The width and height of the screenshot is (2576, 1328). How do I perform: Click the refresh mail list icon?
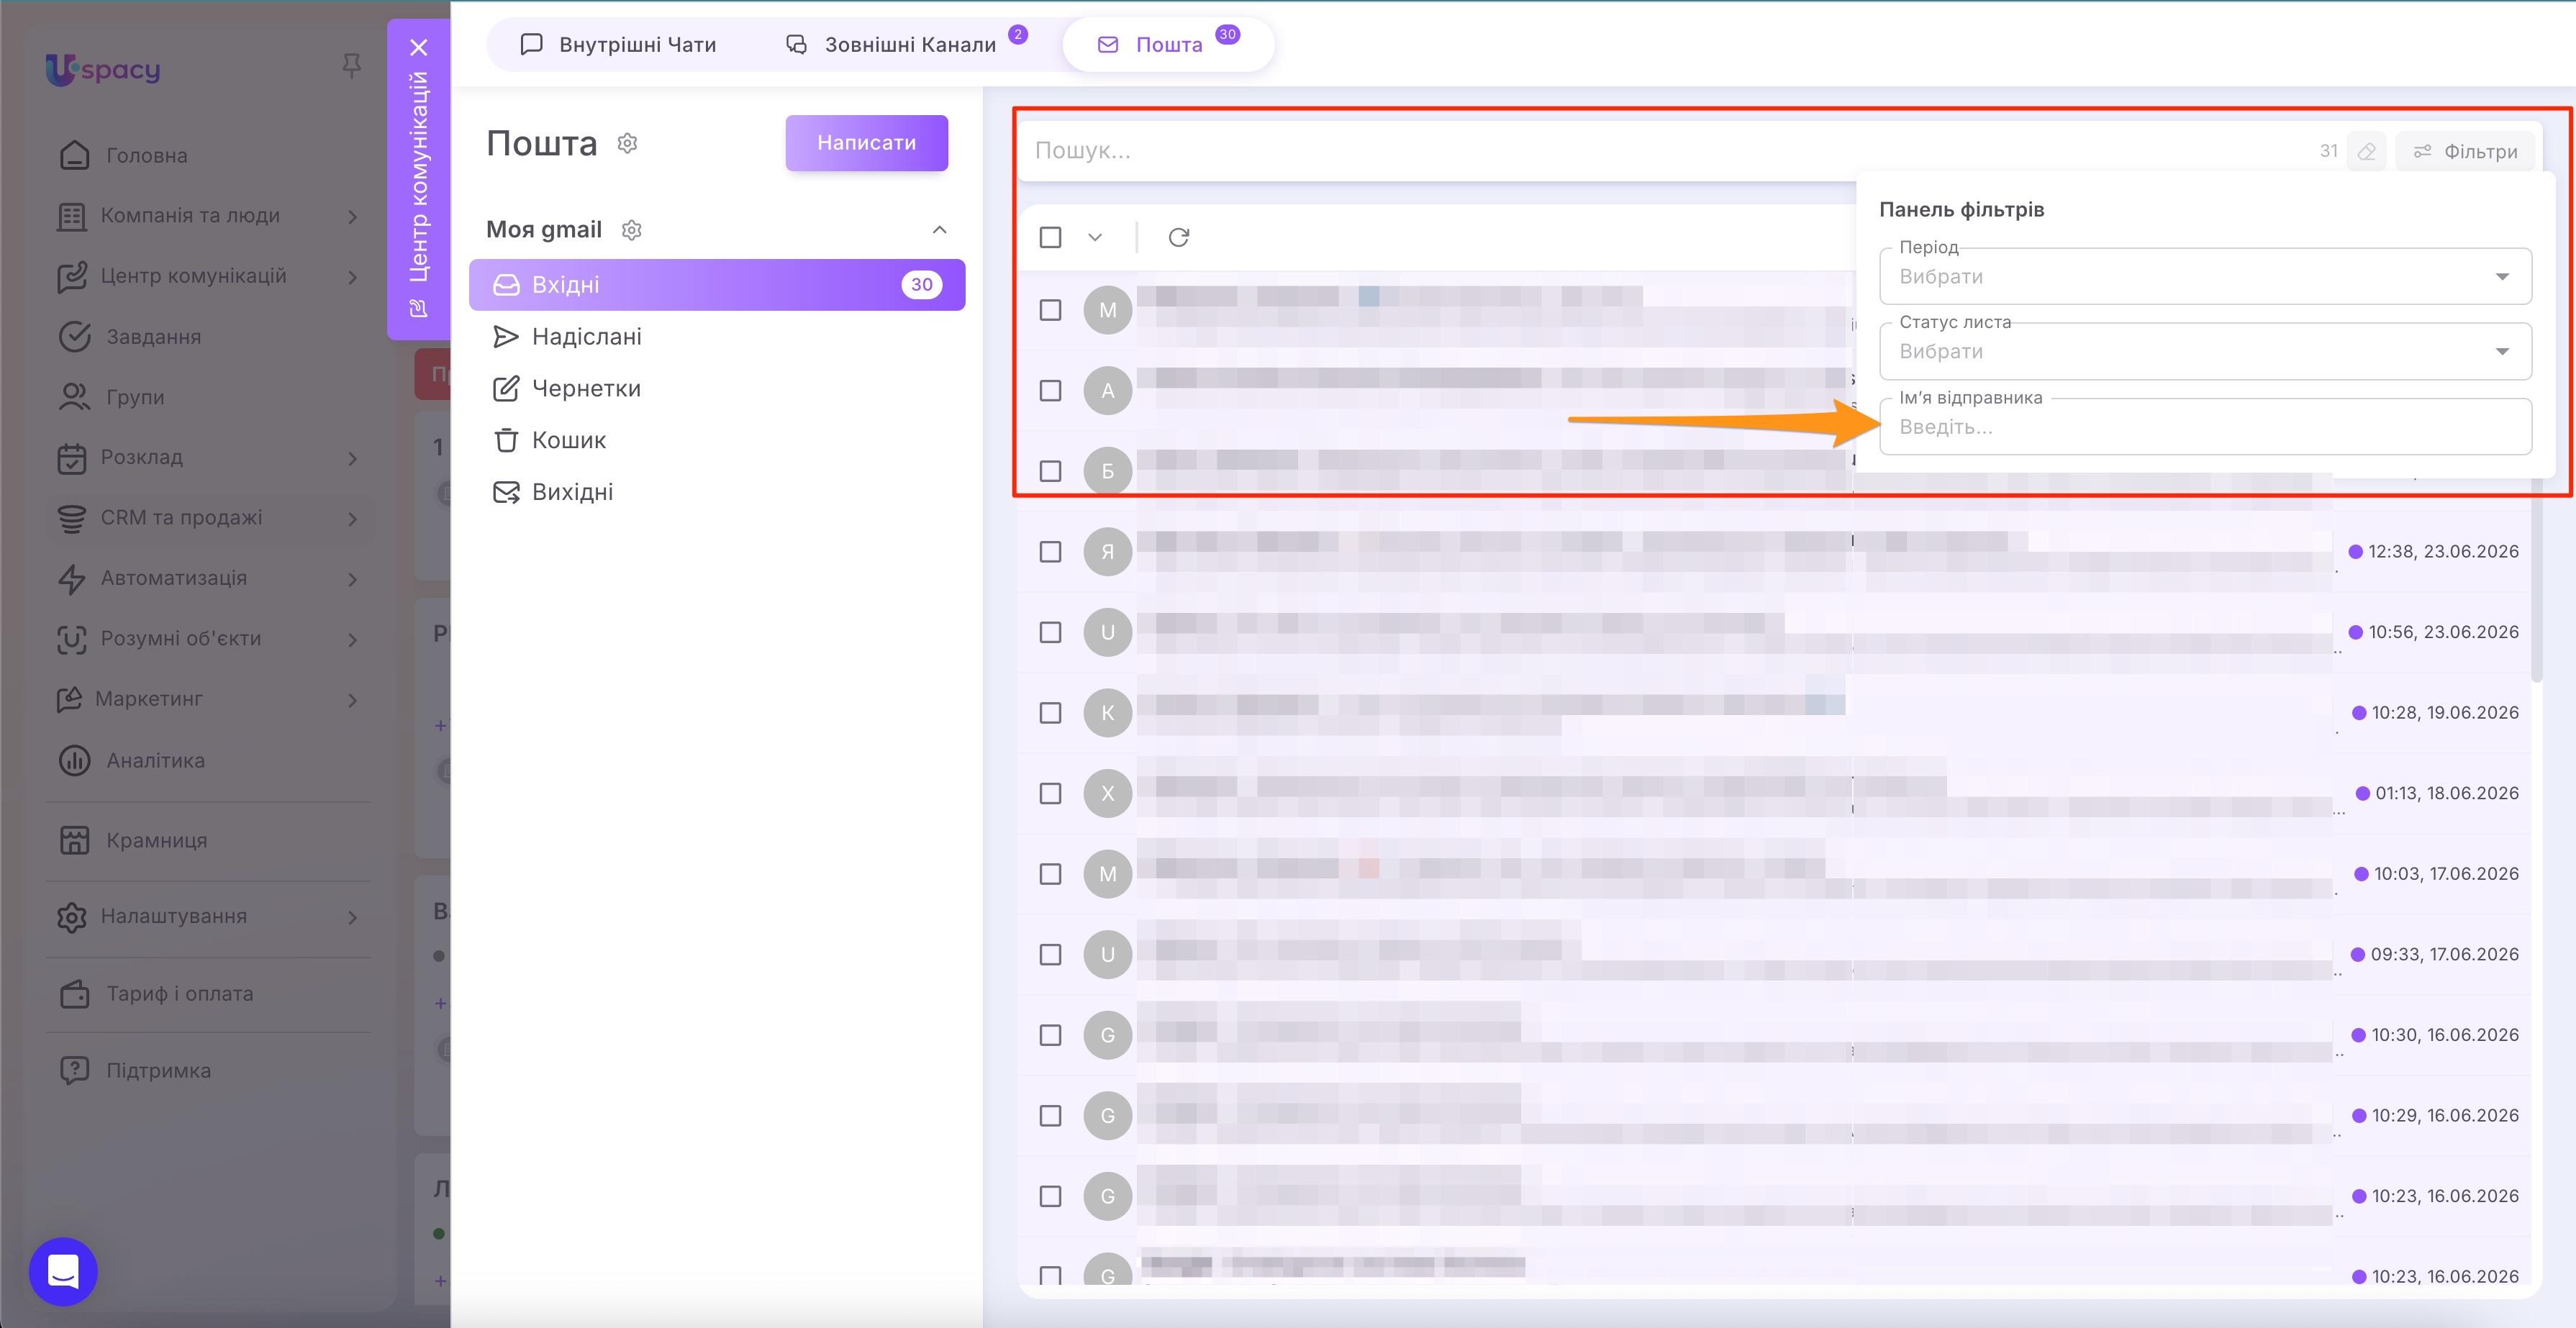1178,237
